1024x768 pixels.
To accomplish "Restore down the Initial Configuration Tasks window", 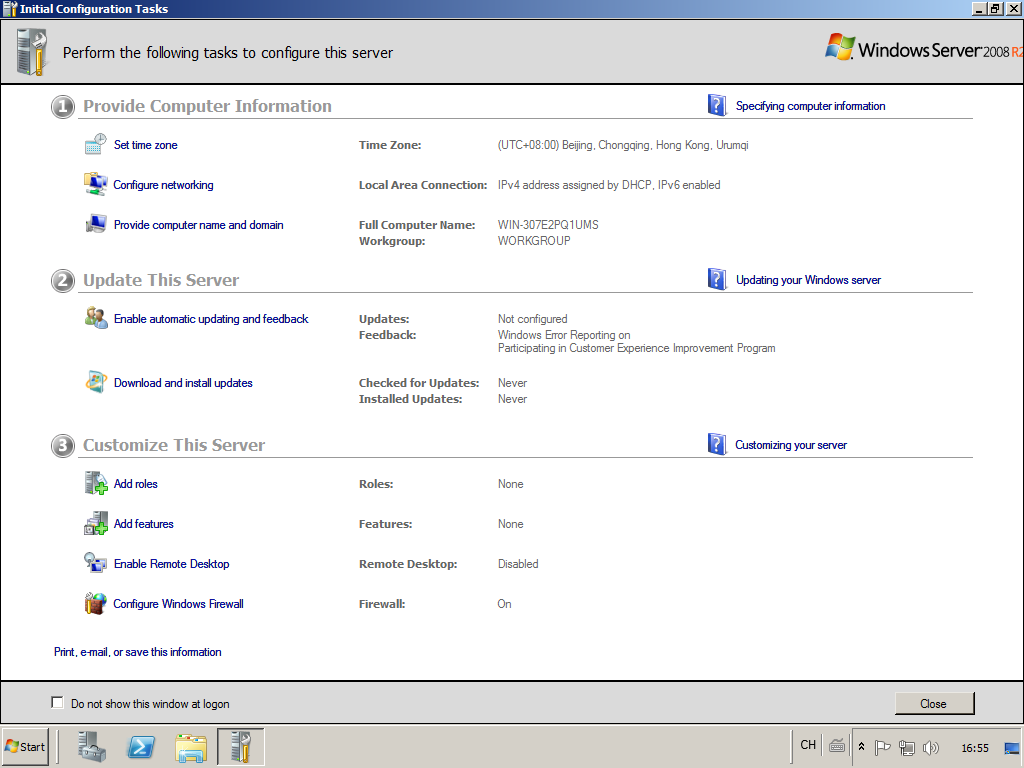I will click(x=995, y=8).
